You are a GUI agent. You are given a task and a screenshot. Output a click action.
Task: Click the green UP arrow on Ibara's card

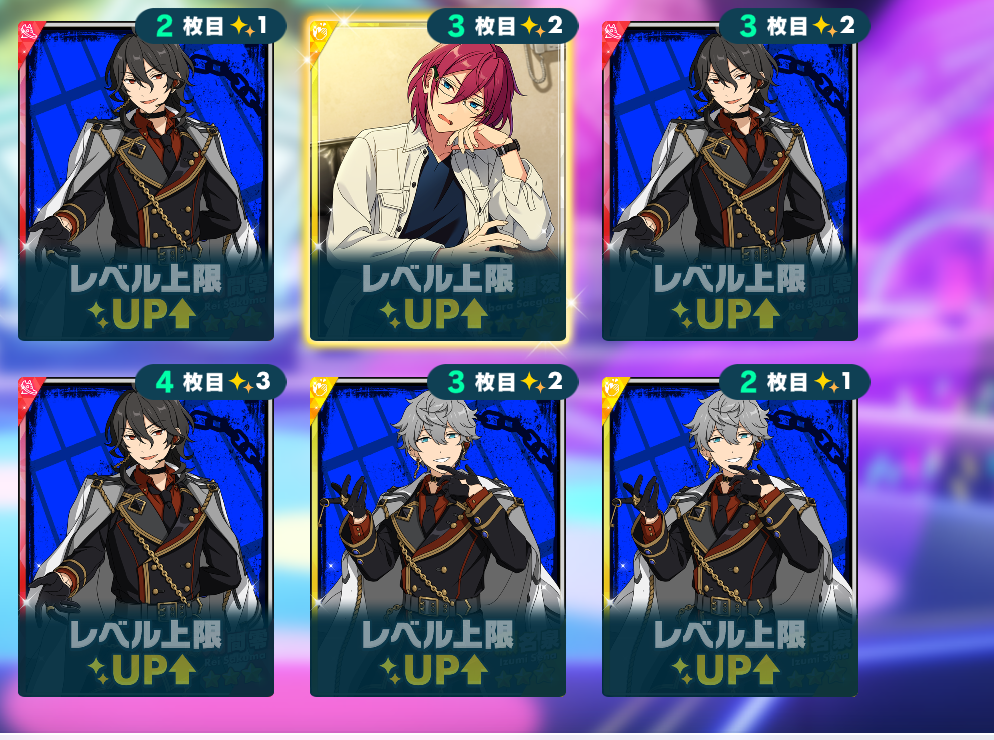[x=473, y=313]
